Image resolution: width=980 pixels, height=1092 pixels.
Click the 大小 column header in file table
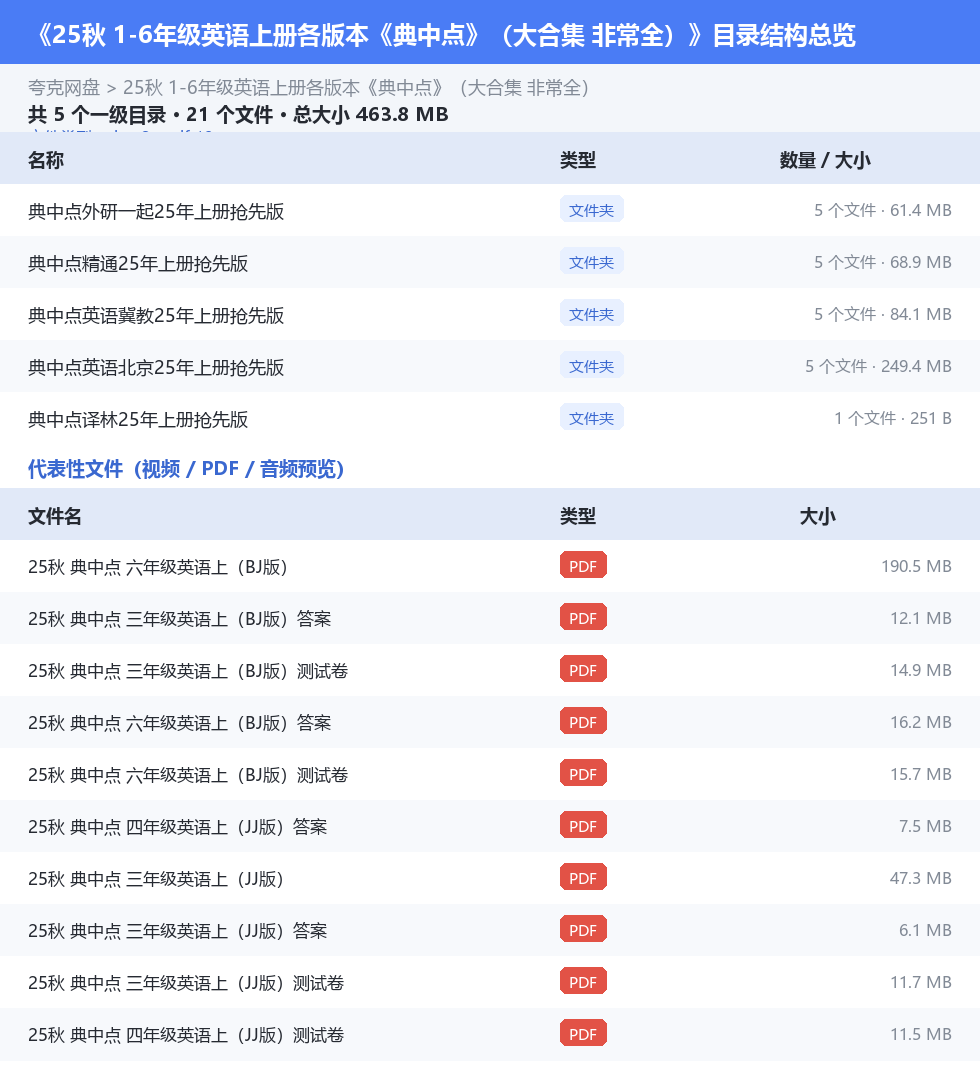(818, 516)
